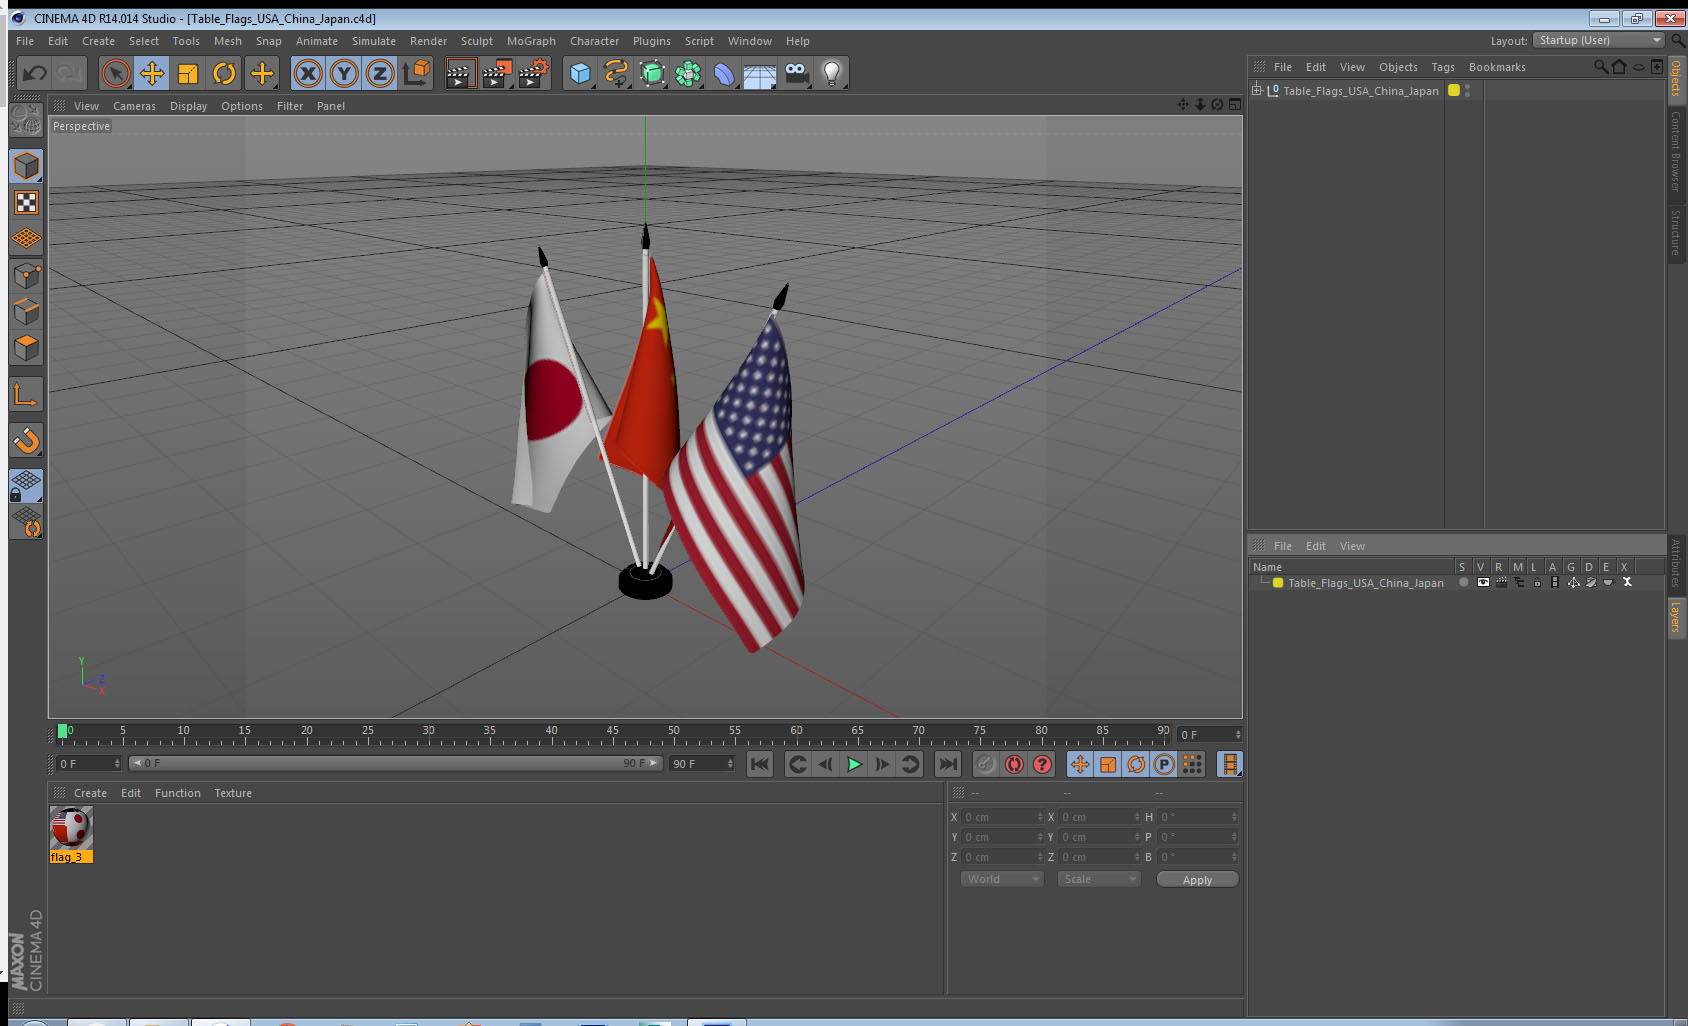Play the animation forward
The width and height of the screenshot is (1688, 1026).
coord(854,764)
